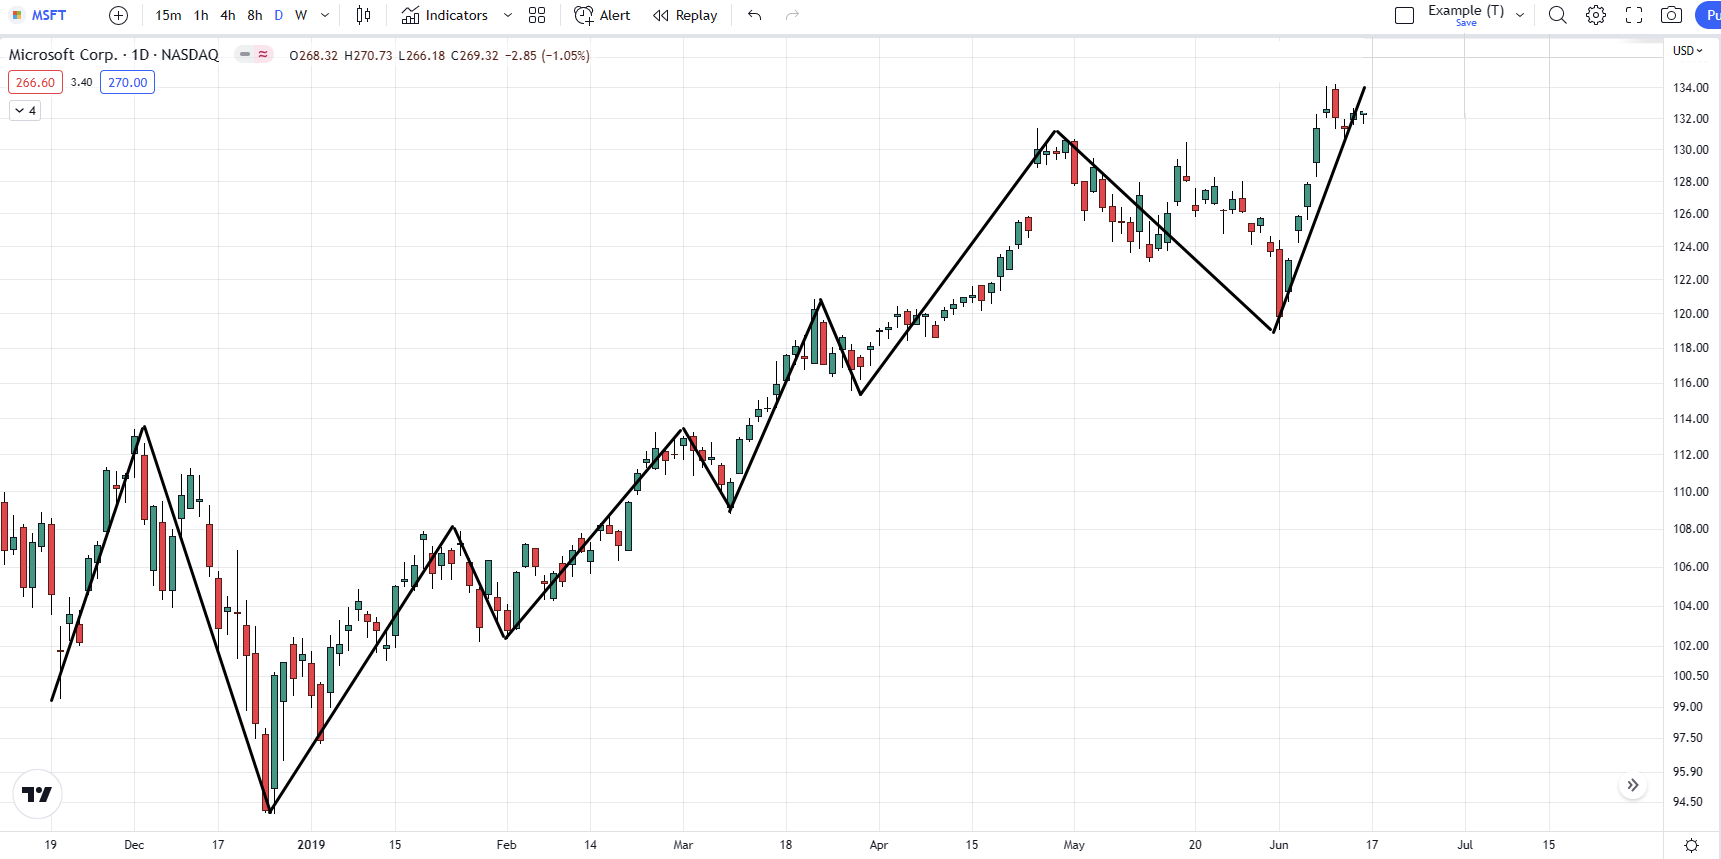Switch to the 4h timeframe
The height and width of the screenshot is (859, 1721).
click(228, 15)
